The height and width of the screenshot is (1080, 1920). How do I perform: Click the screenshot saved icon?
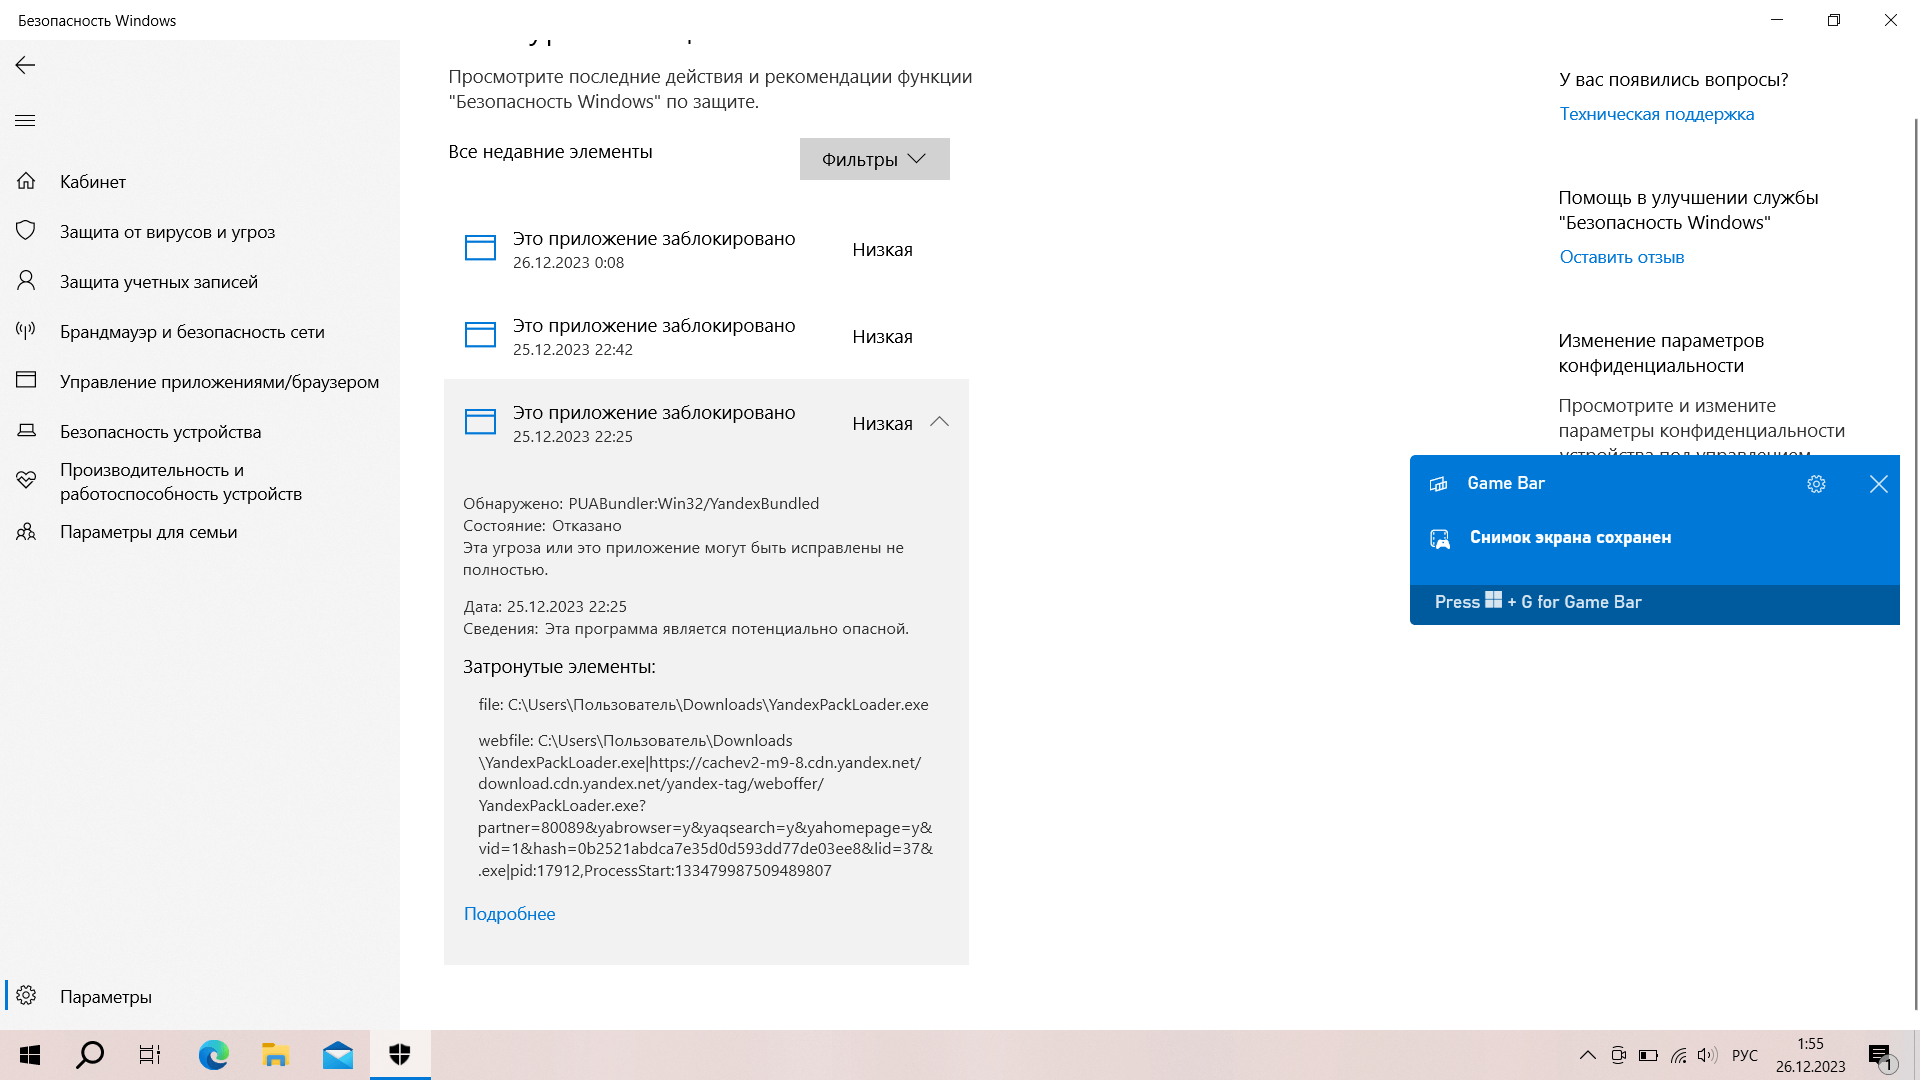tap(1439, 539)
